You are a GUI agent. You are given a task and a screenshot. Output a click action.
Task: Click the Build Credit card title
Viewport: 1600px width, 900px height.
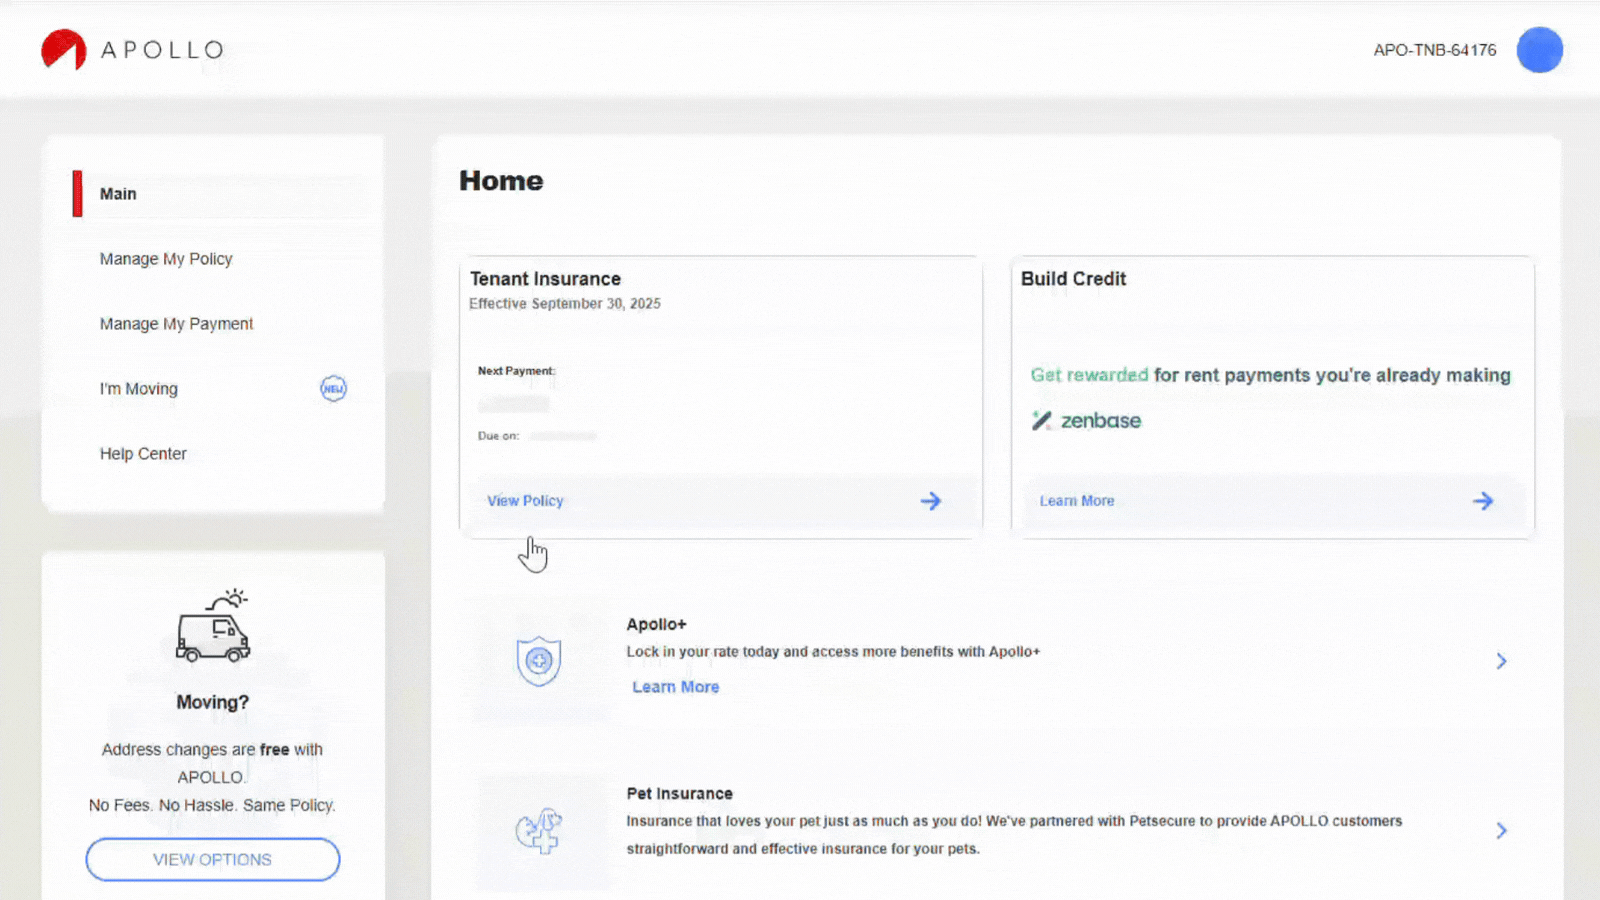tap(1073, 279)
